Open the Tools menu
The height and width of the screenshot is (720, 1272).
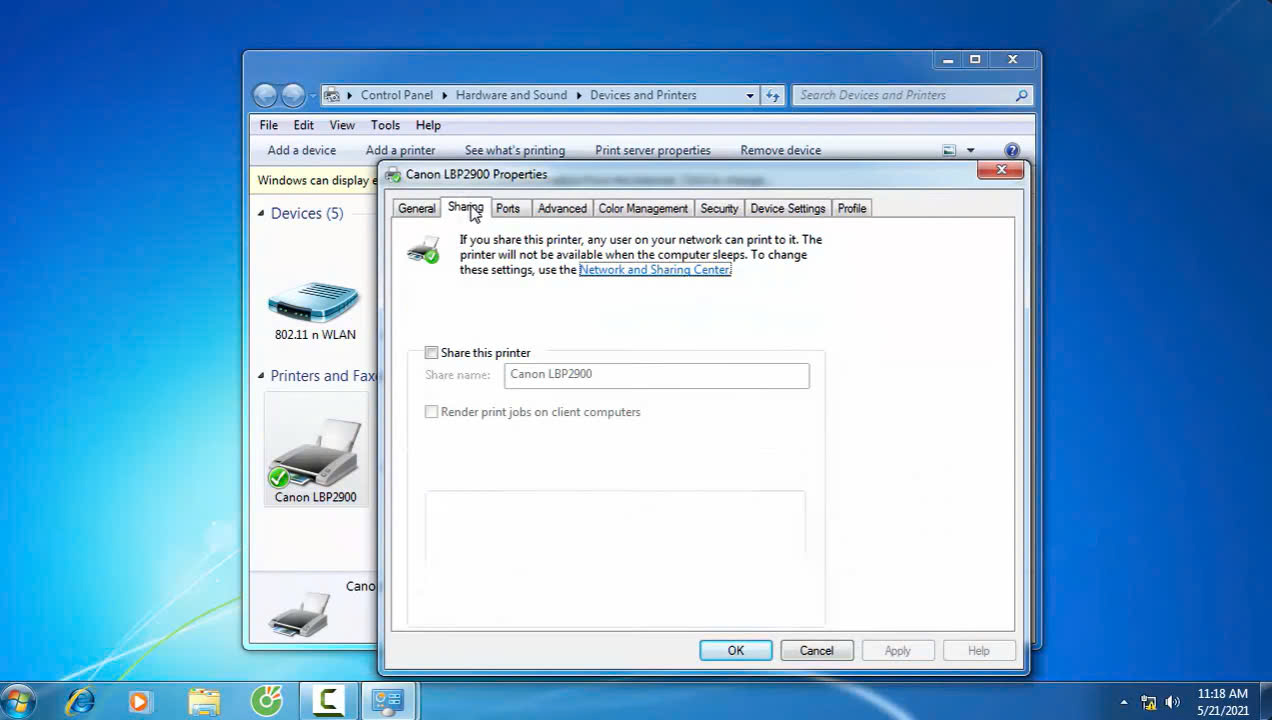pos(385,125)
